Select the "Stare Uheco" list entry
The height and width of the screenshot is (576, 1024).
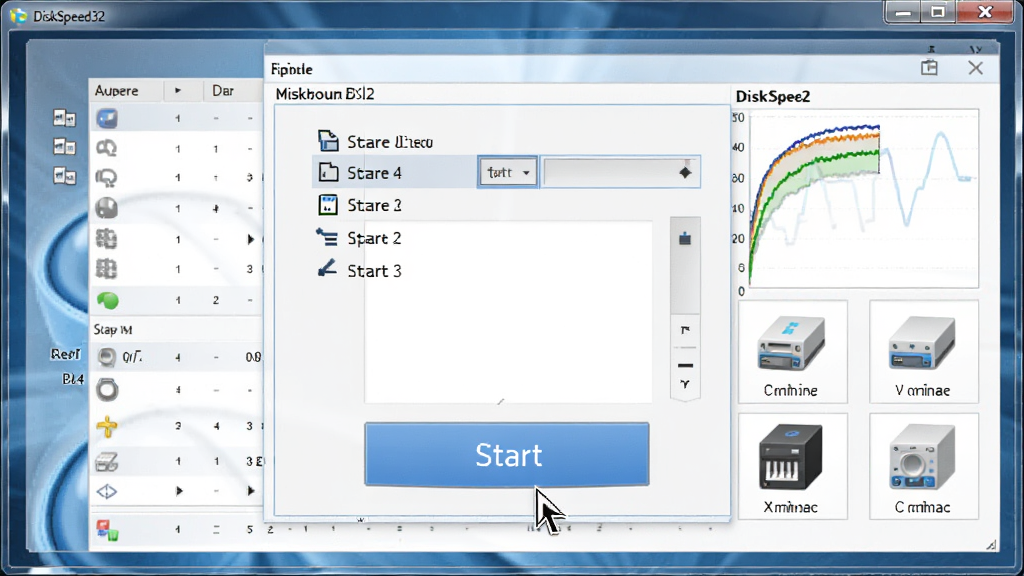click(x=375, y=142)
